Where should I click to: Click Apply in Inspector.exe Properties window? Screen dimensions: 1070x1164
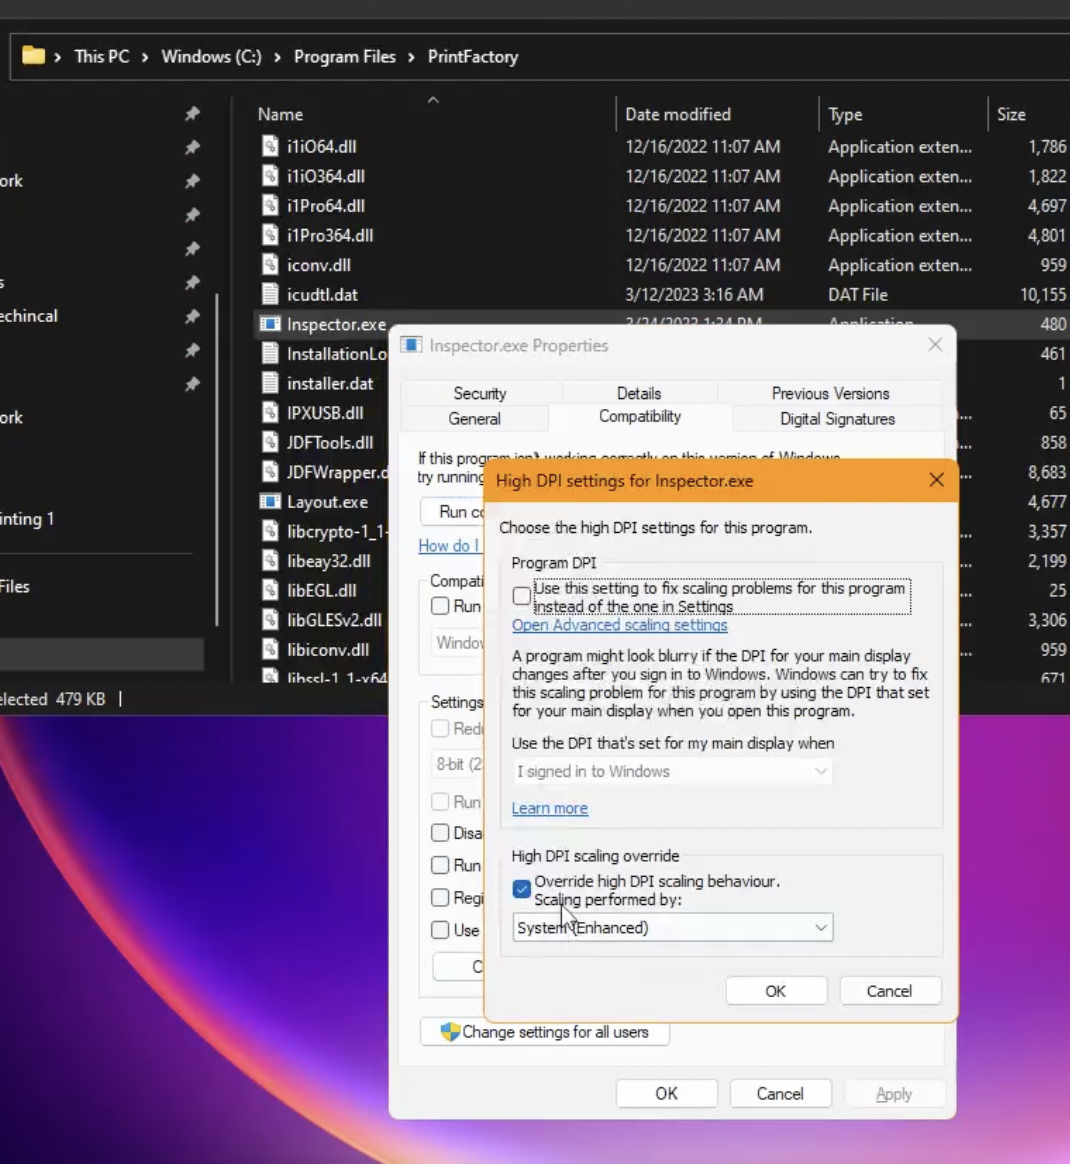coord(894,1093)
